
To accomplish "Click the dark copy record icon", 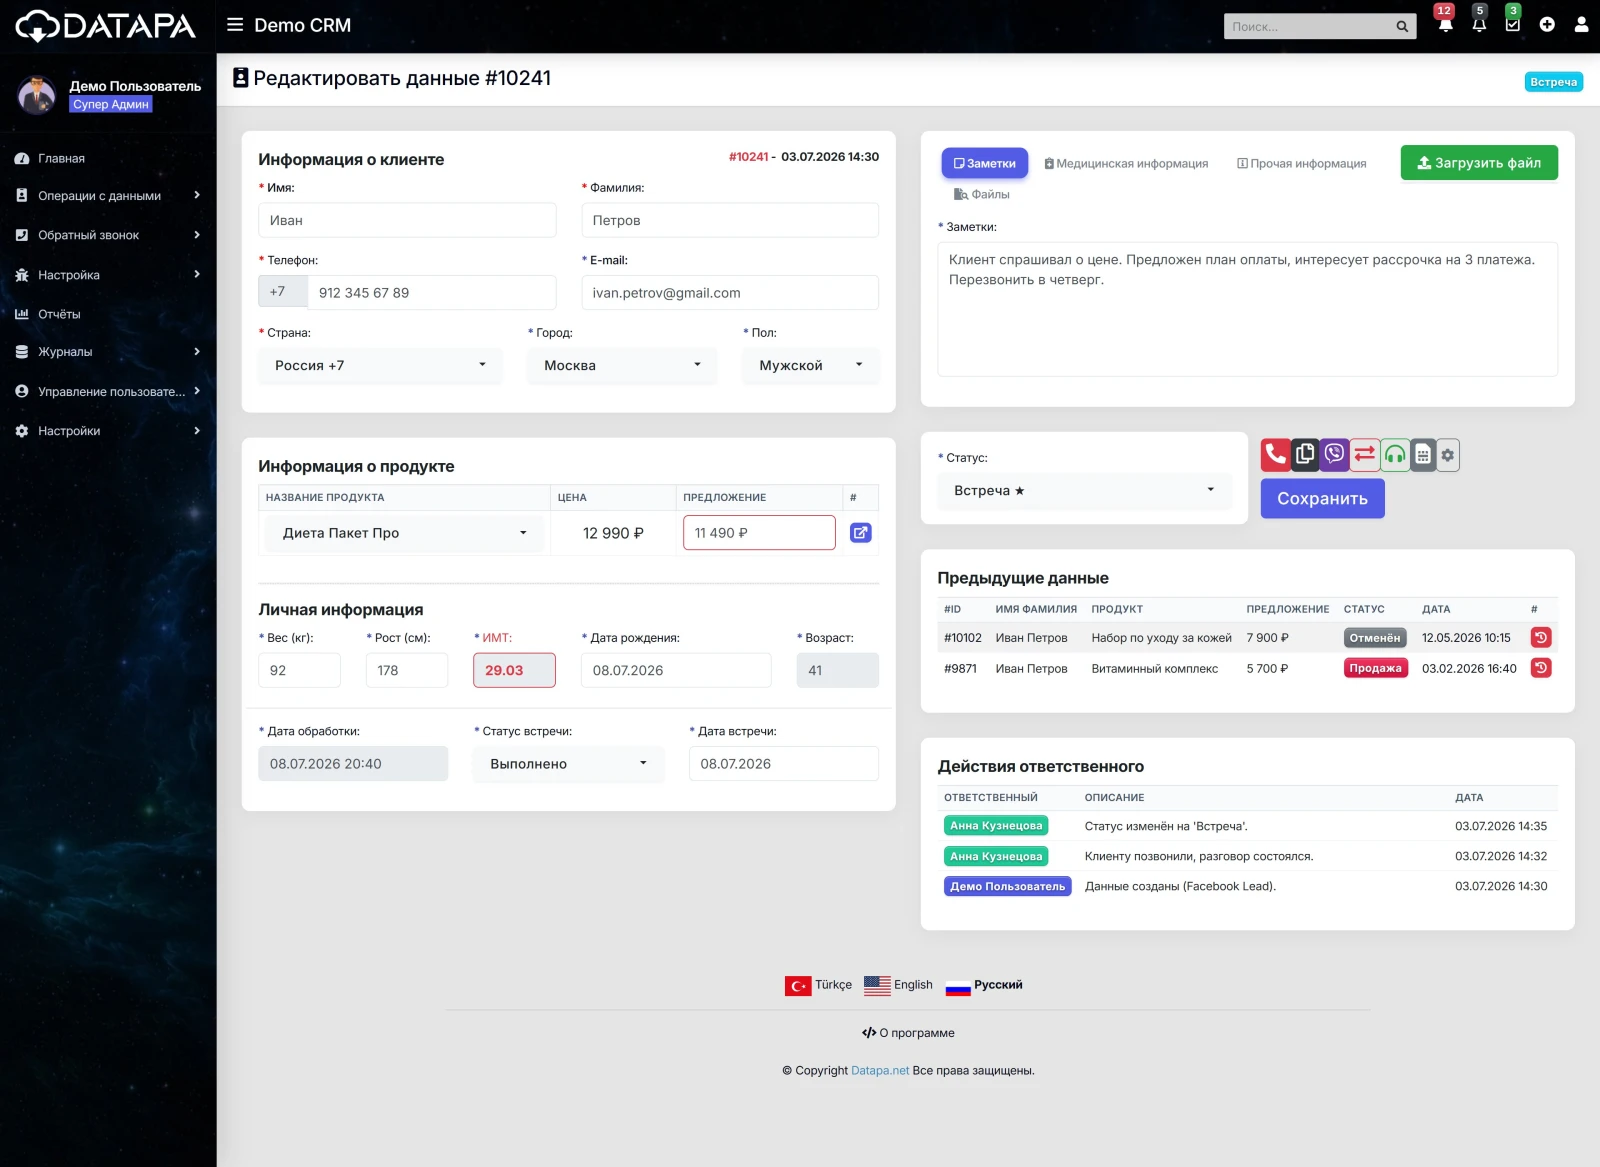I will click(x=1305, y=455).
